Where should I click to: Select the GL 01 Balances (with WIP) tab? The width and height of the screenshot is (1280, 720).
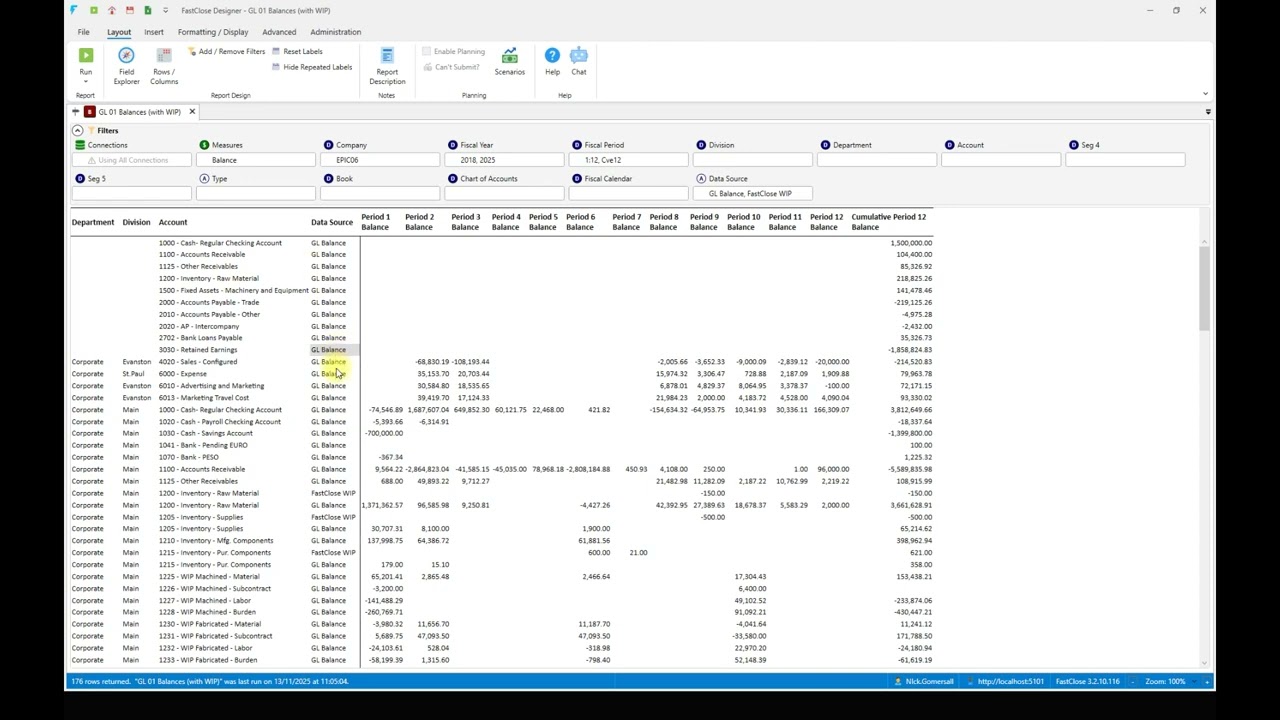(x=139, y=112)
